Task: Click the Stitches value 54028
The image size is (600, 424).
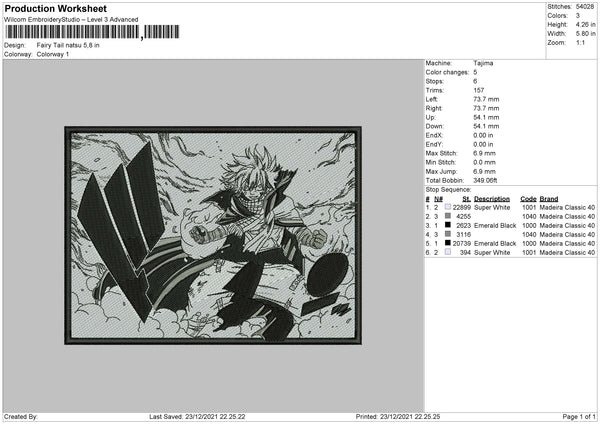Action: [x=585, y=7]
